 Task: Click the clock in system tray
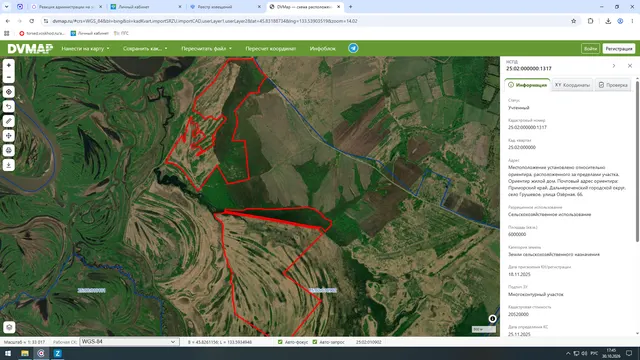[x=611, y=353]
